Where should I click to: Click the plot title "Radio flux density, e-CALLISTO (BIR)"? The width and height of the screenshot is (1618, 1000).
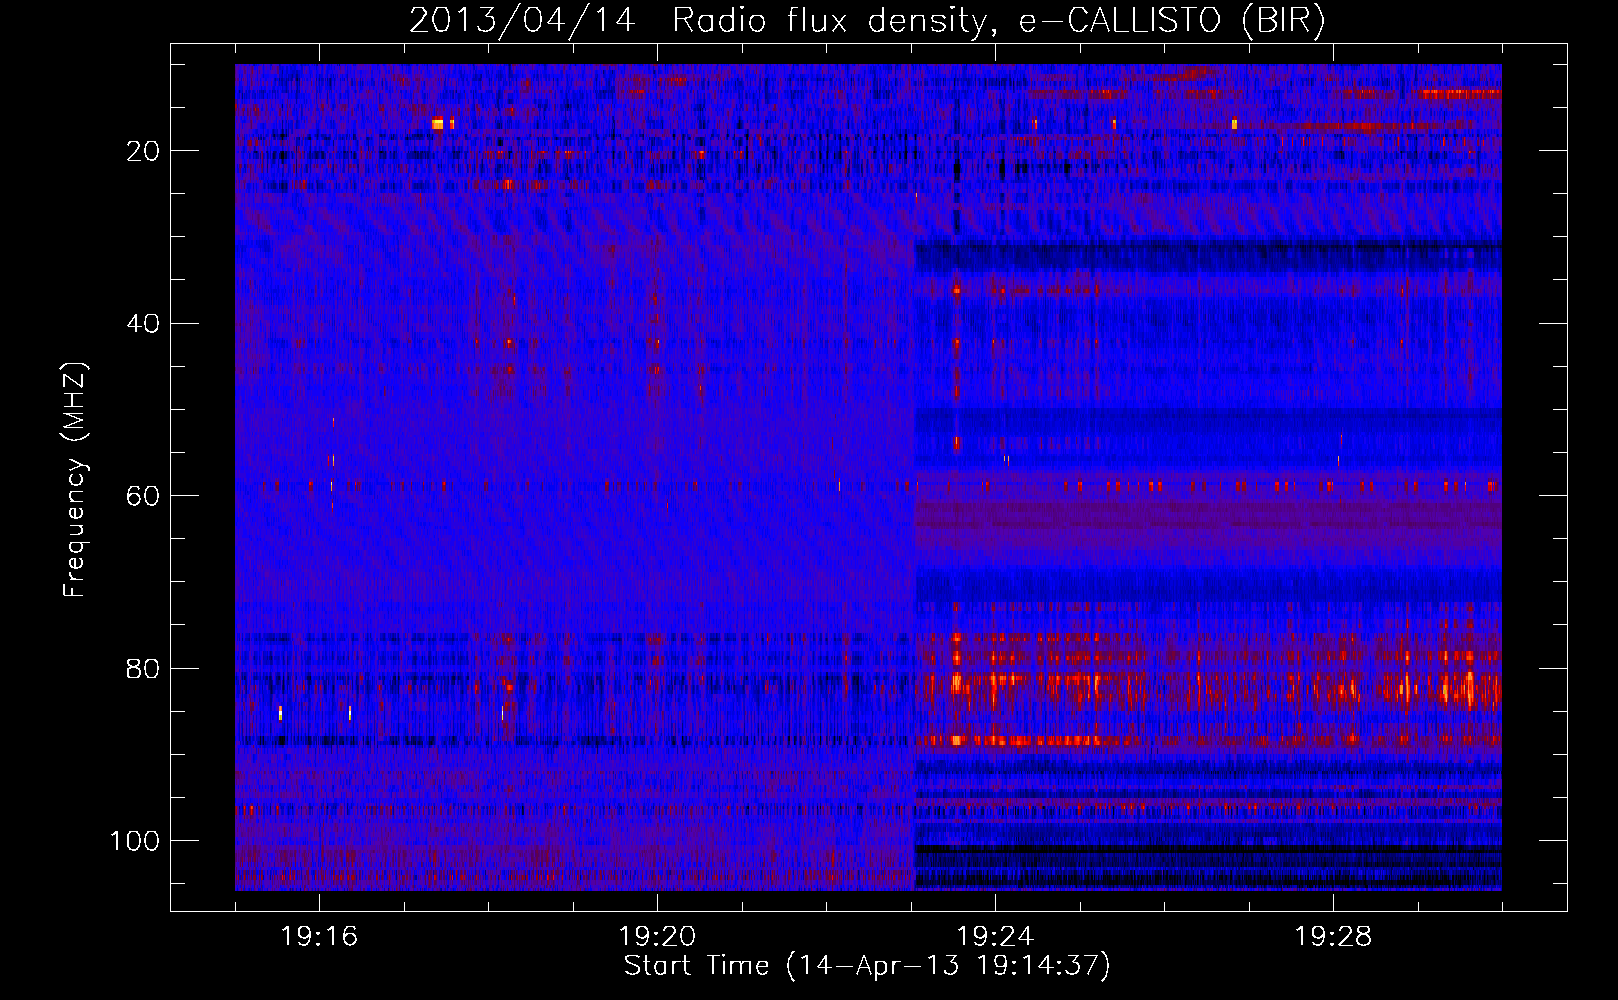click(x=998, y=21)
